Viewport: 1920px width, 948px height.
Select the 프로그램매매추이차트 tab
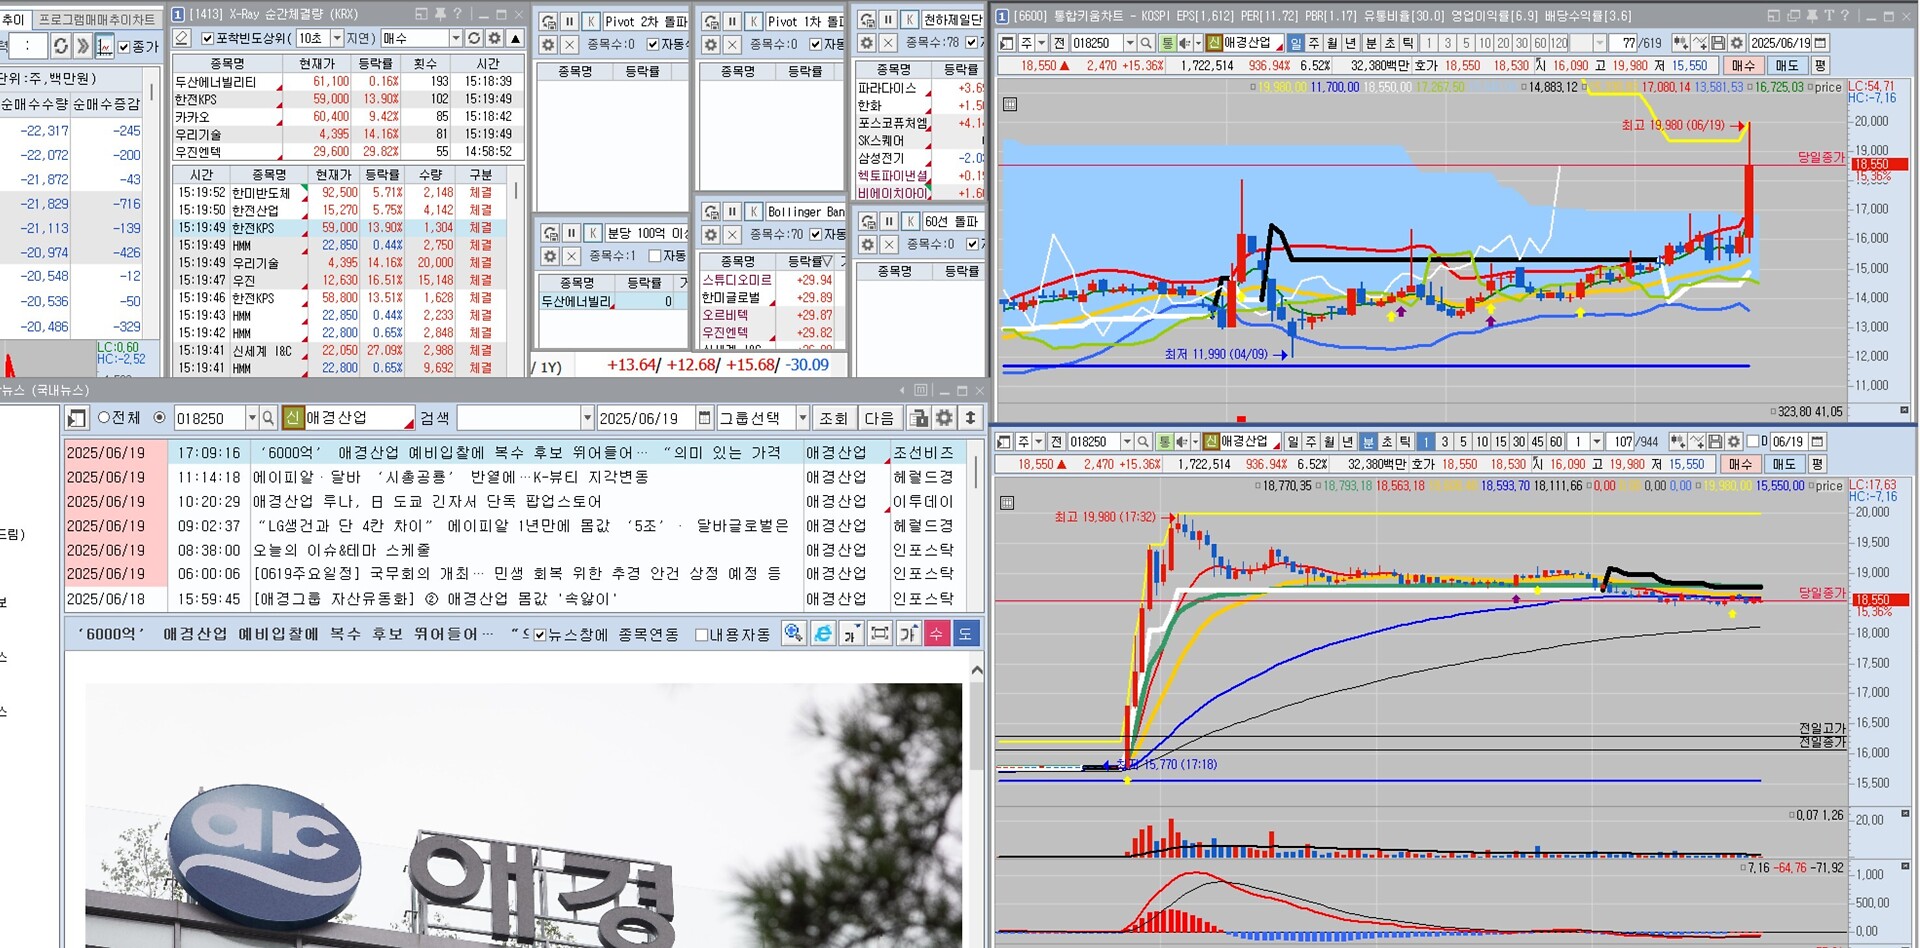[x=96, y=19]
